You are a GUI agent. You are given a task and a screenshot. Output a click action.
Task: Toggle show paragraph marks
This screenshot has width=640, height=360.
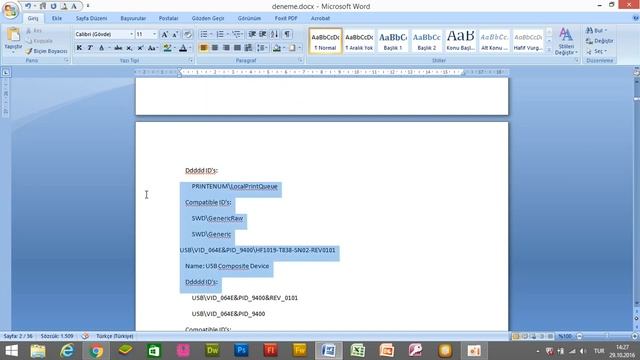coord(287,34)
